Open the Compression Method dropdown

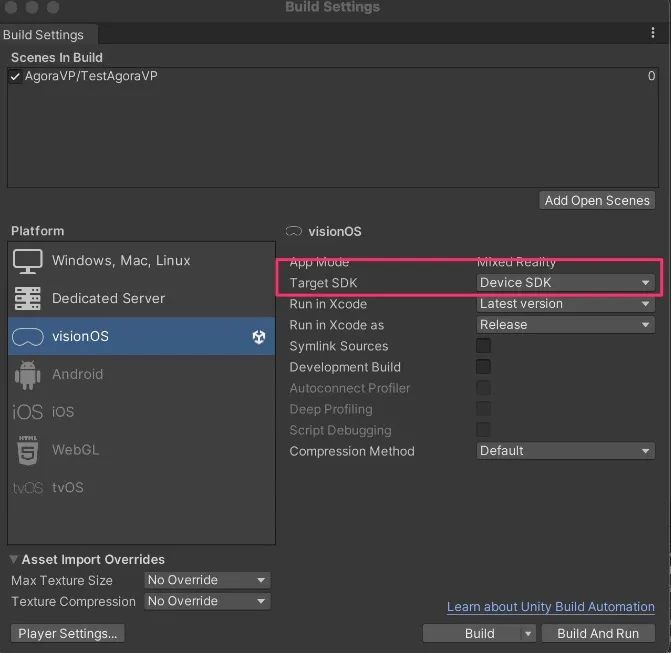(x=565, y=451)
